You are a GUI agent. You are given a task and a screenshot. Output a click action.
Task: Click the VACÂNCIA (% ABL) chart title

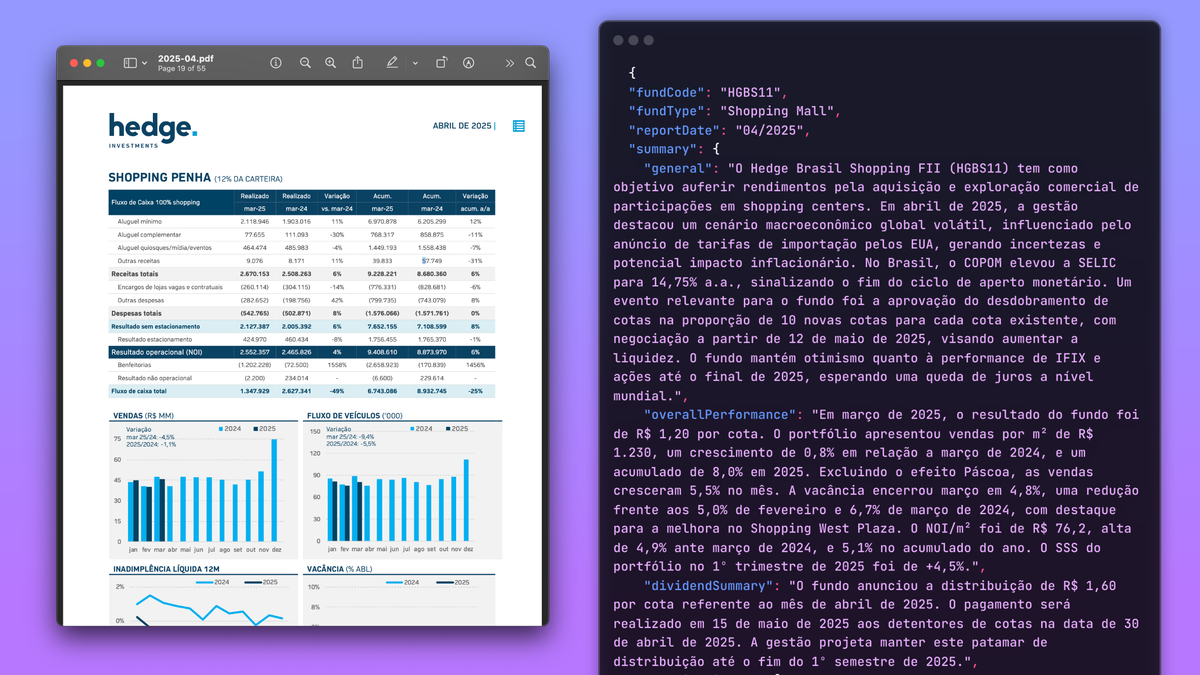click(x=338, y=569)
